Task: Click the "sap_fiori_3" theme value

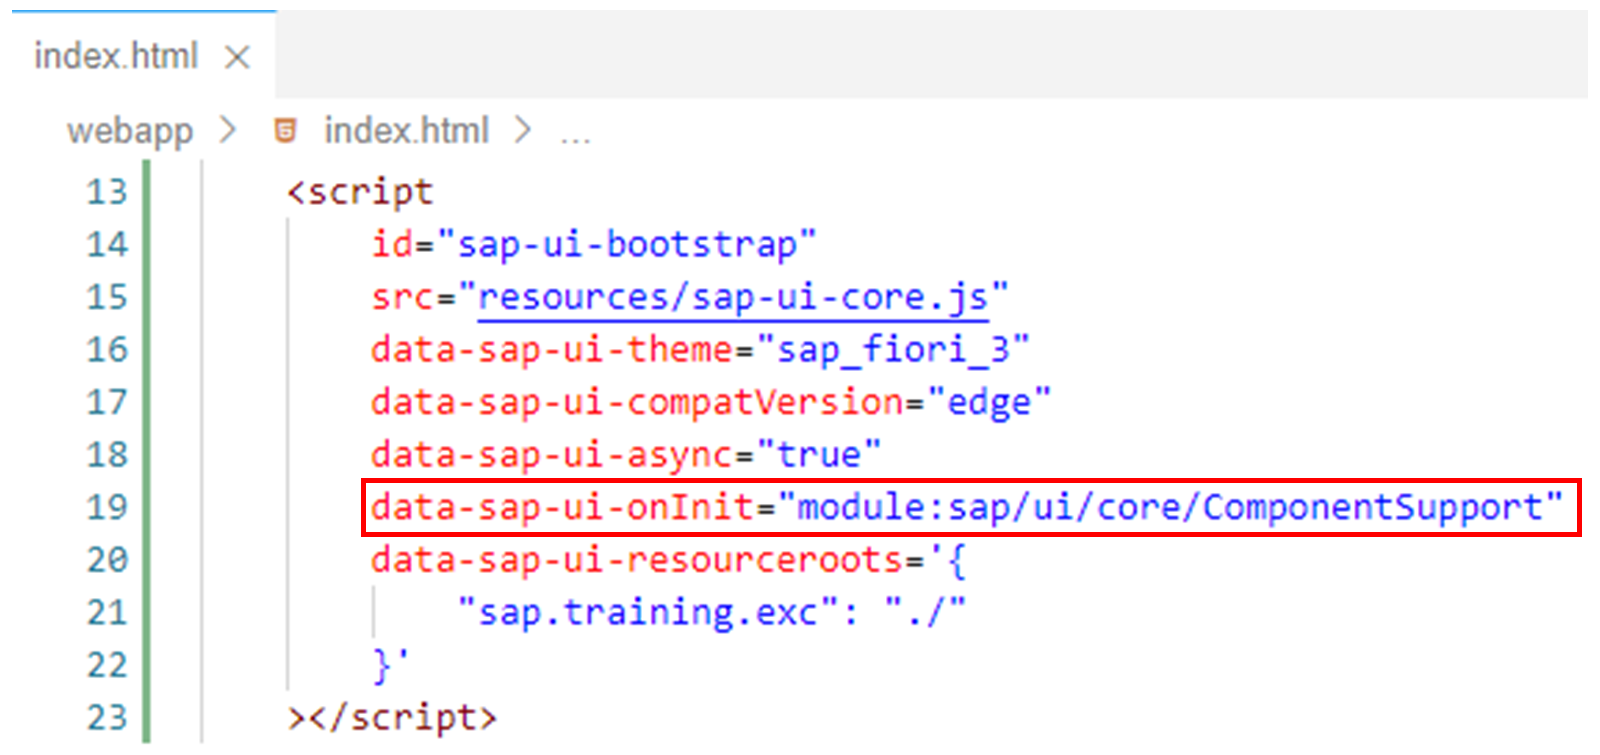Action: pyautogui.click(x=893, y=350)
